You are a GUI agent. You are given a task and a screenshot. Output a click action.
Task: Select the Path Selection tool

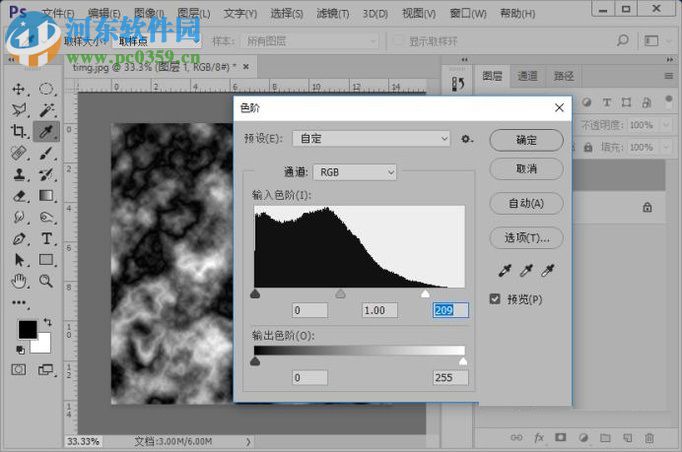point(19,260)
